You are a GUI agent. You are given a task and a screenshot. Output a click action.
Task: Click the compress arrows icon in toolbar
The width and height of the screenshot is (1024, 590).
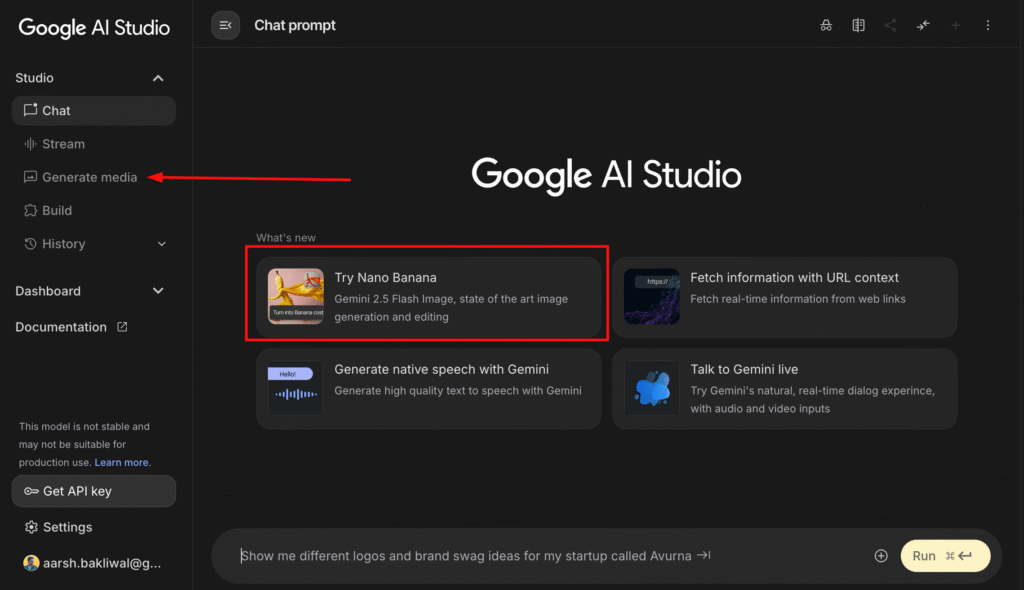922,25
